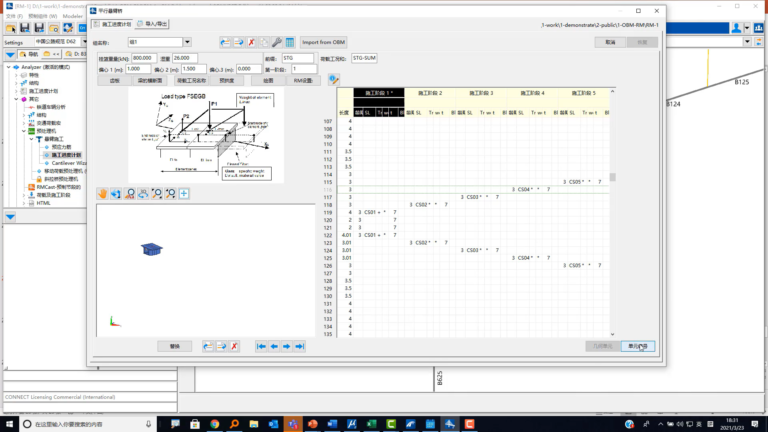Go to previous record blue arrow
768x432 pixels.
(274, 346)
